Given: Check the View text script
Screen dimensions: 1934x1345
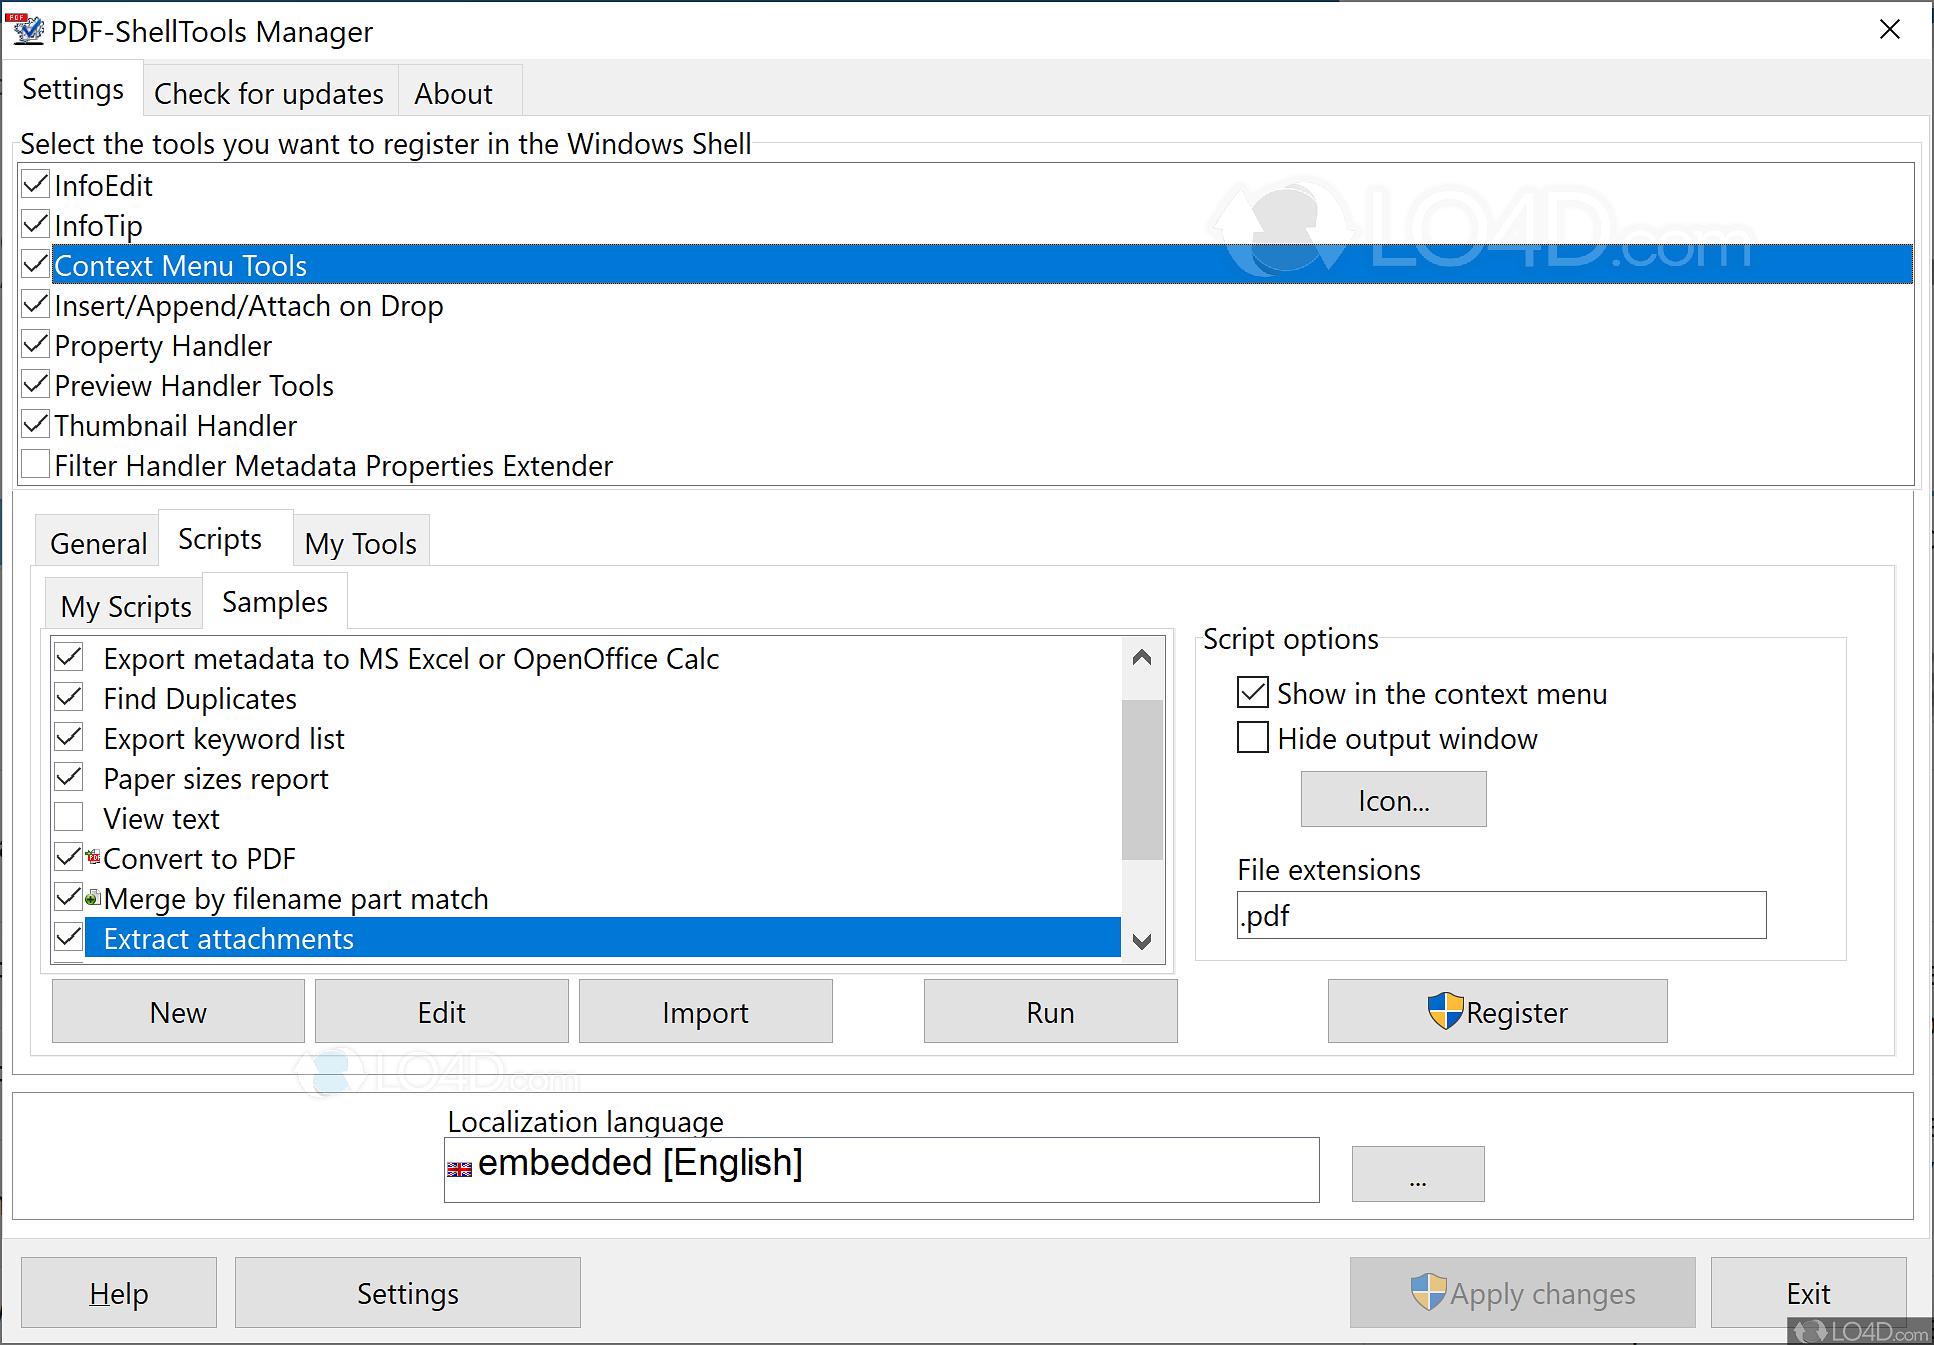Looking at the screenshot, I should 68,817.
